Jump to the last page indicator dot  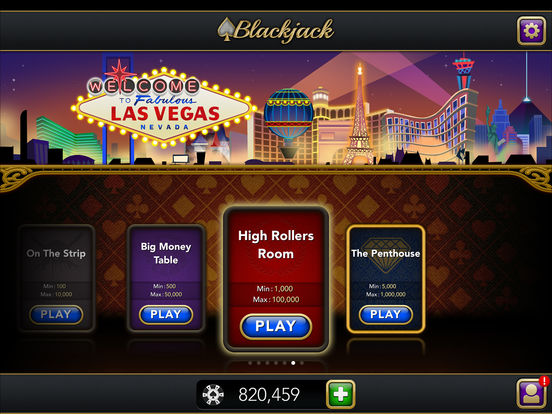point(302,363)
